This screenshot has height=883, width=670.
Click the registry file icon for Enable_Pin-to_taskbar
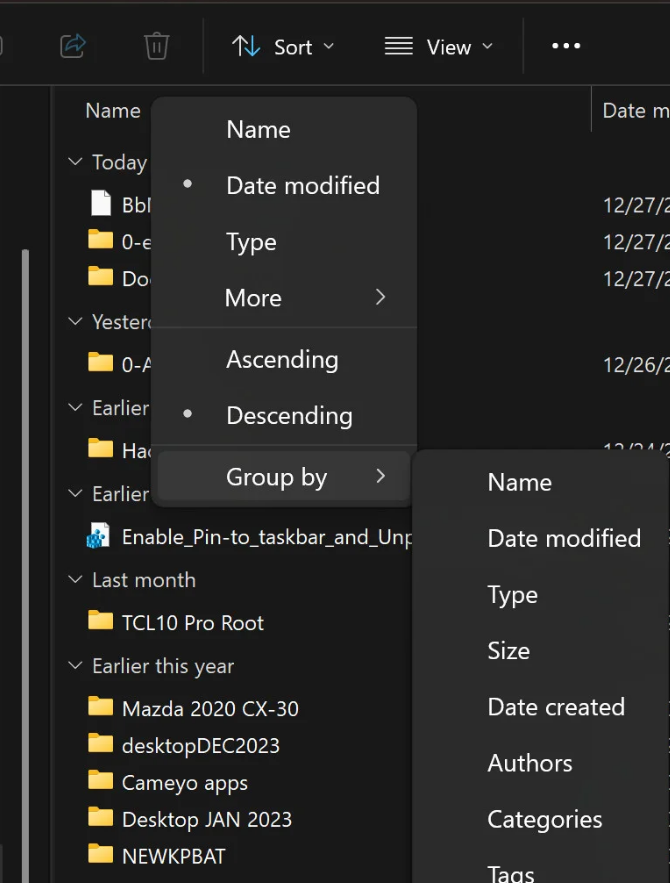point(98,537)
